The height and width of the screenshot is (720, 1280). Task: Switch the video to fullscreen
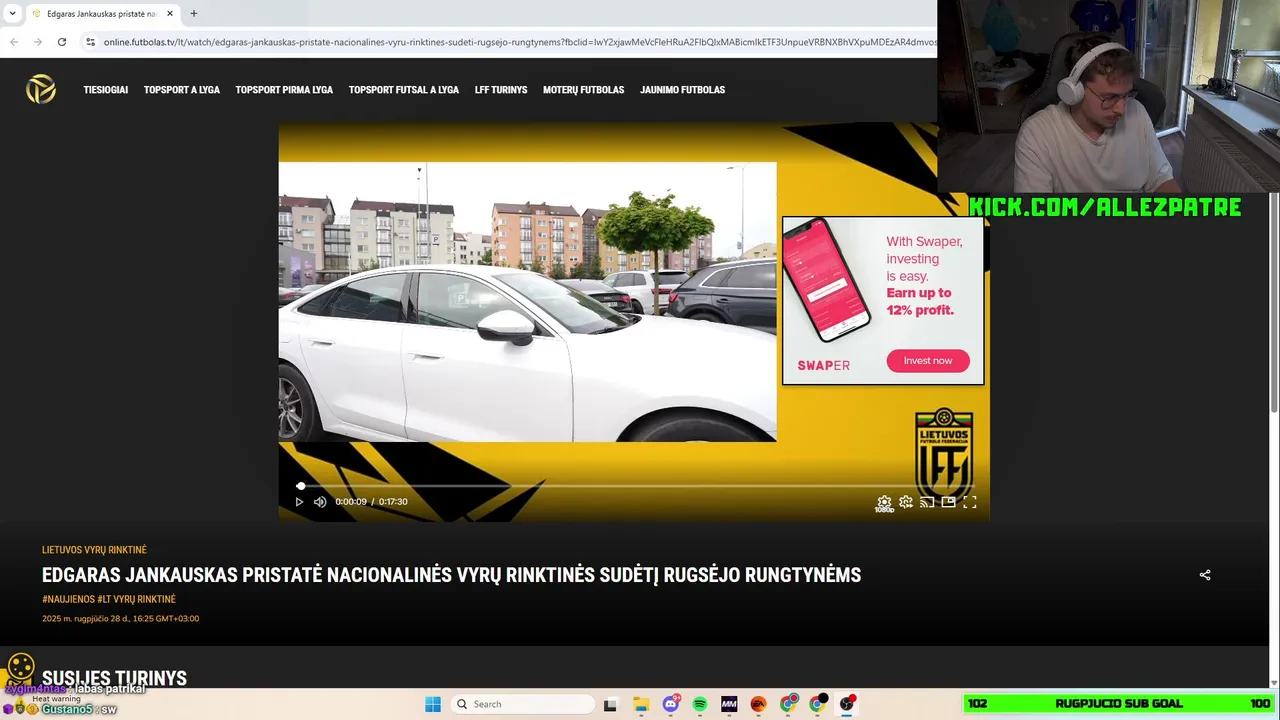coord(970,502)
